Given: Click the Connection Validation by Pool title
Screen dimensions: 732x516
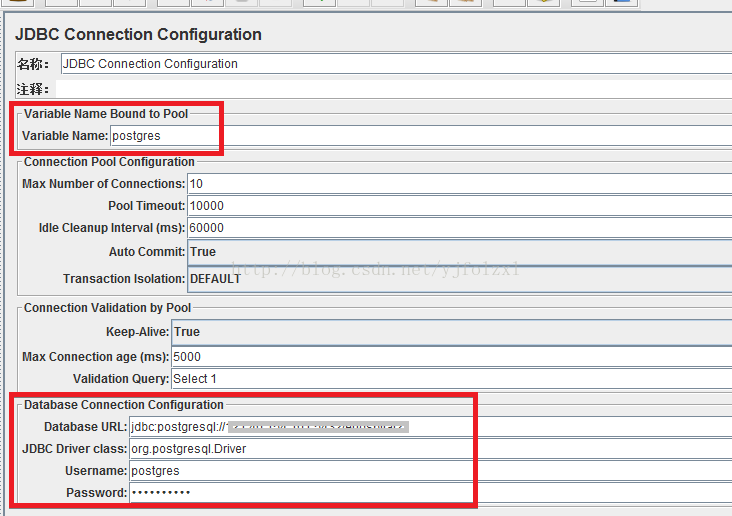Looking at the screenshot, I should pos(107,308).
